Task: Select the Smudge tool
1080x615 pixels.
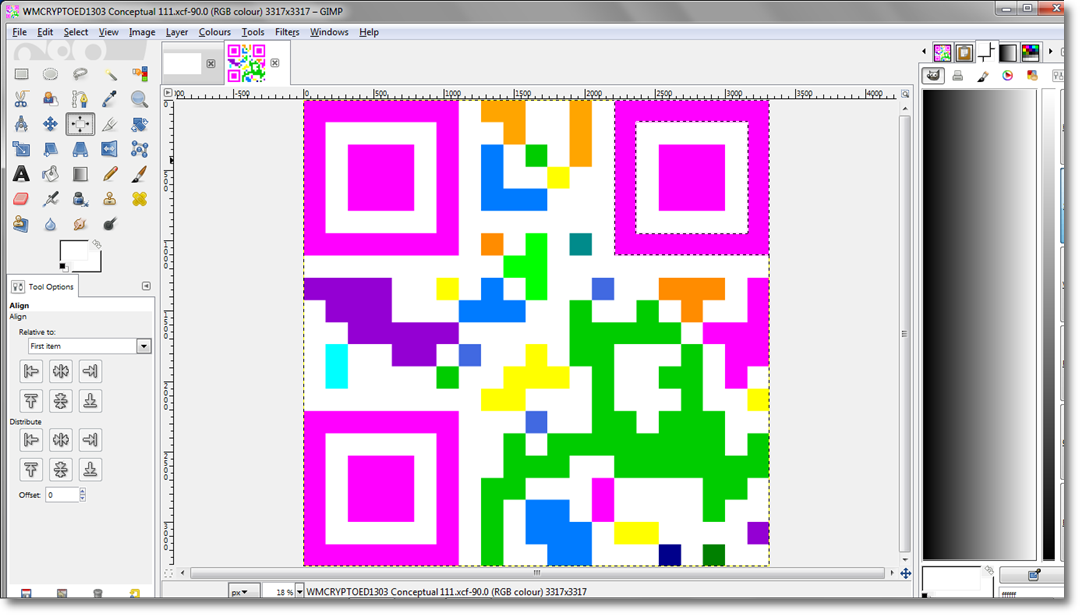Action: (80, 224)
